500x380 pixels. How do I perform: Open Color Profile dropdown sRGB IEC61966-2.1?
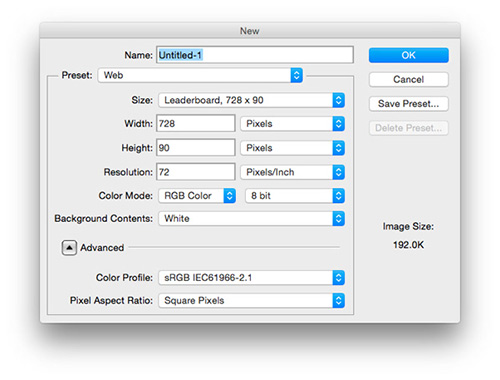click(x=251, y=278)
